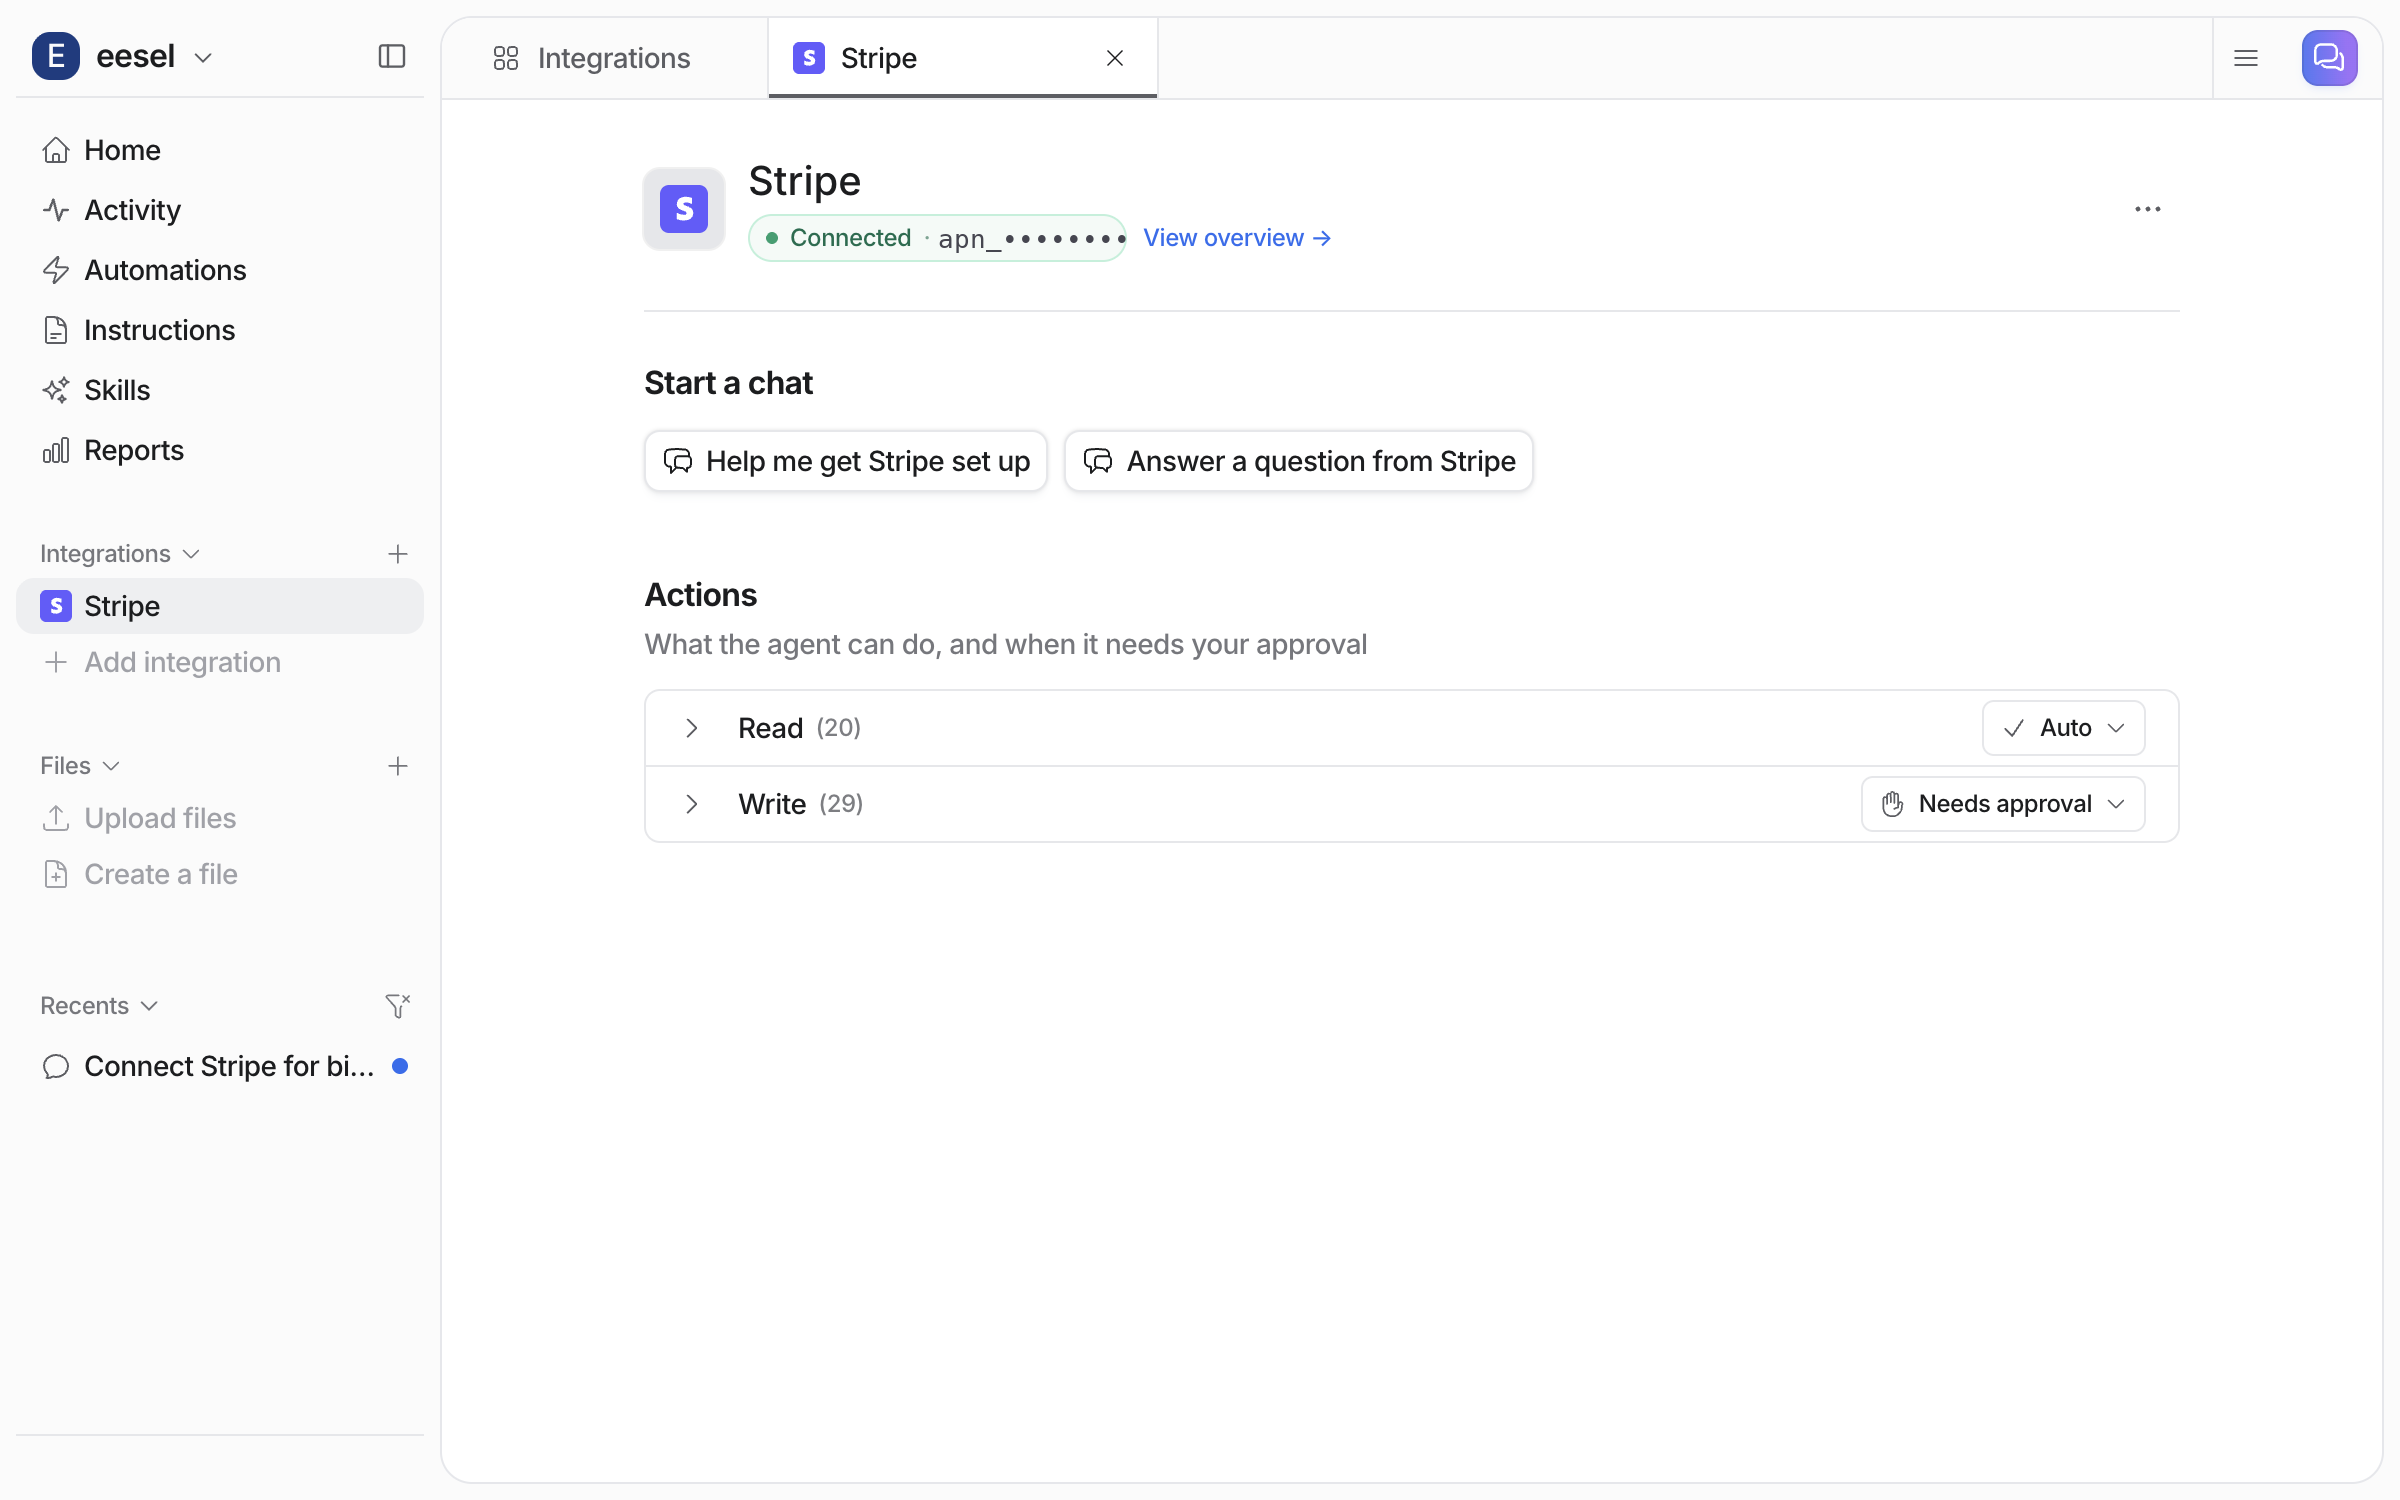2400x1500 pixels.
Task: Open the Stripe three-dot options menu
Action: (x=2147, y=209)
